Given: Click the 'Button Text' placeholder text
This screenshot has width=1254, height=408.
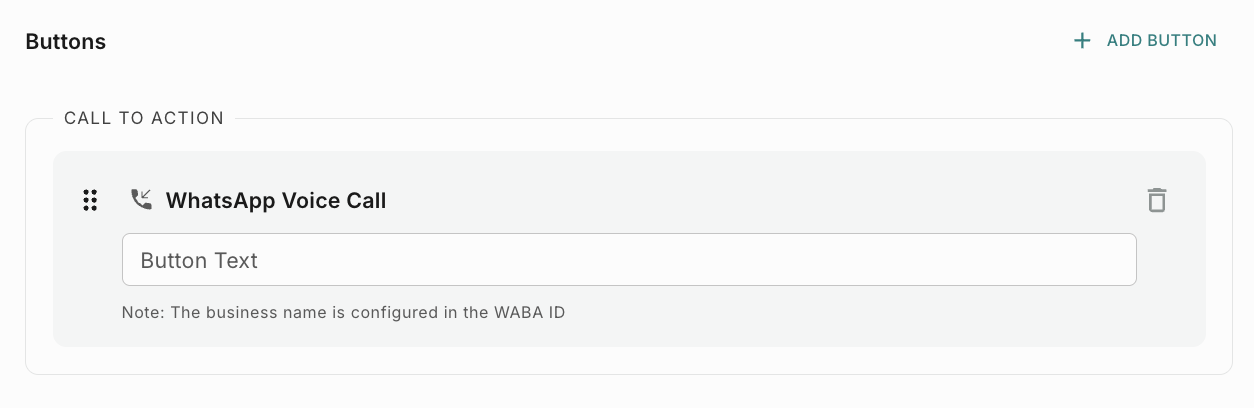Looking at the screenshot, I should point(199,261).
